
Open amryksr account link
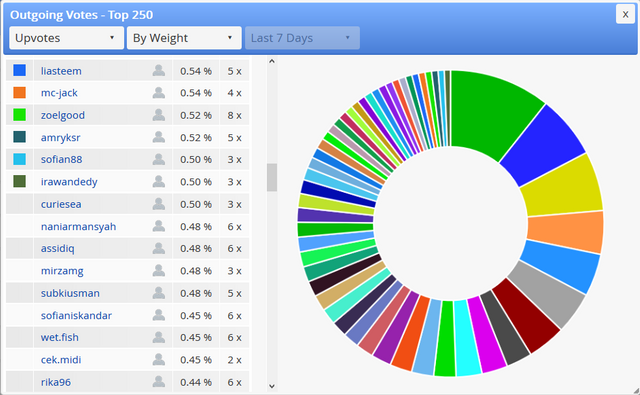[x=60, y=138]
